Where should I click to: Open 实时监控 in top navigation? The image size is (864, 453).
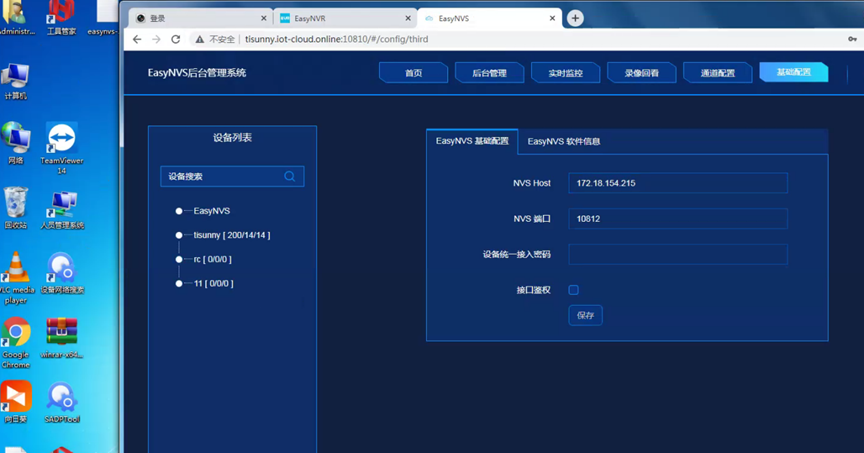click(x=565, y=73)
